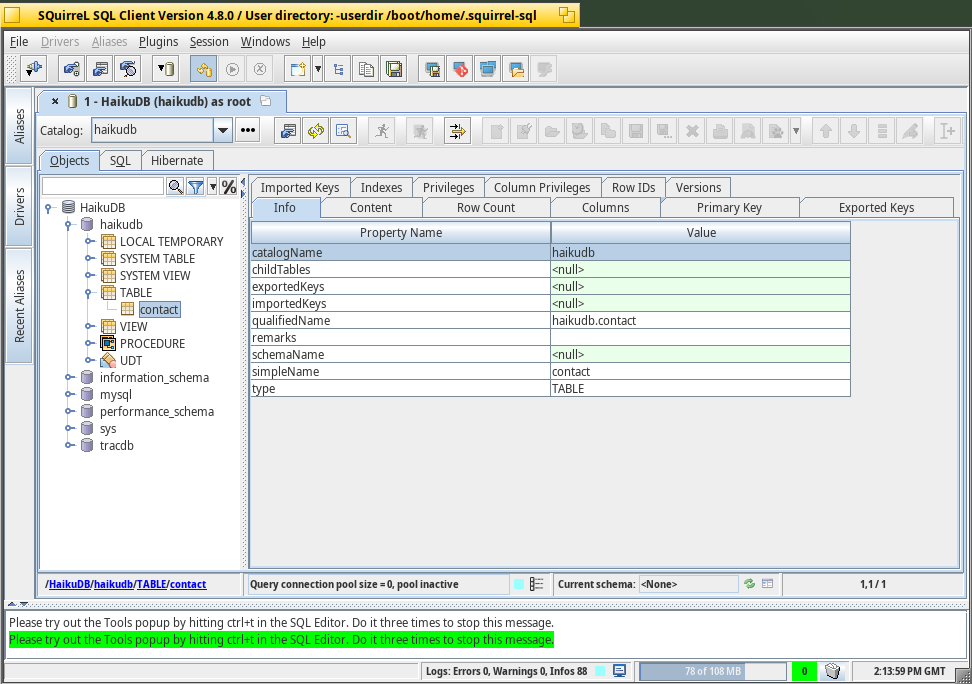Click the cascade windows toolbar icon
The width and height of the screenshot is (972, 684).
click(488, 69)
